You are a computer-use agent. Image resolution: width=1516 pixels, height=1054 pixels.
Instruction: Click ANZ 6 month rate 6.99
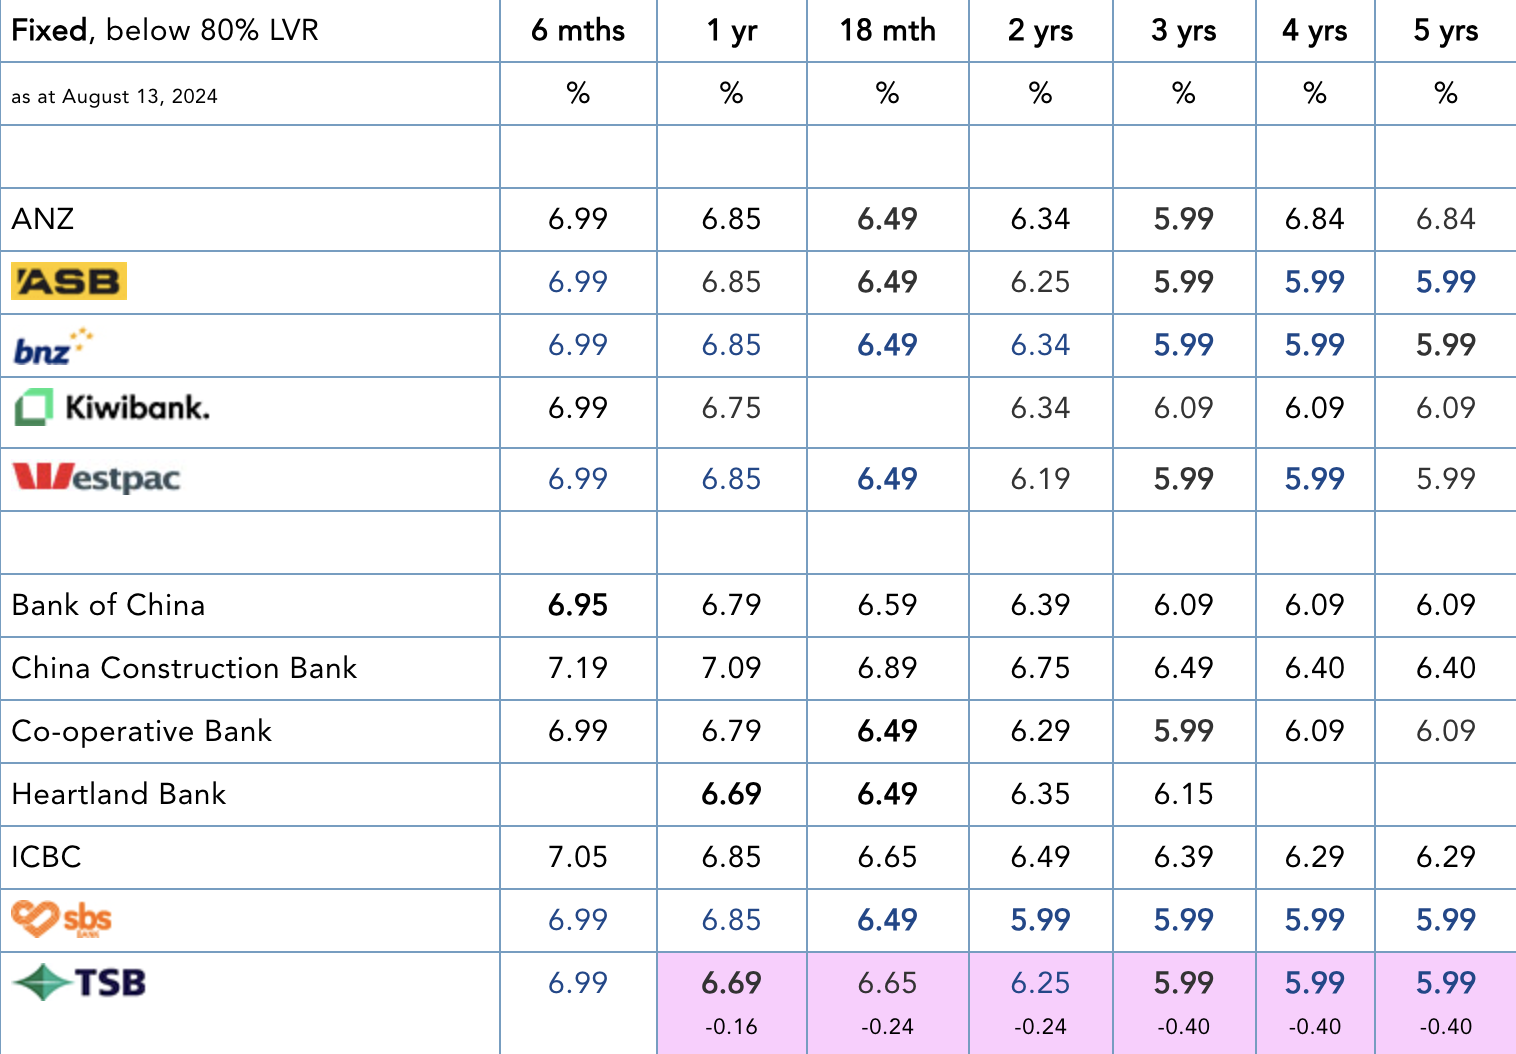[578, 219]
